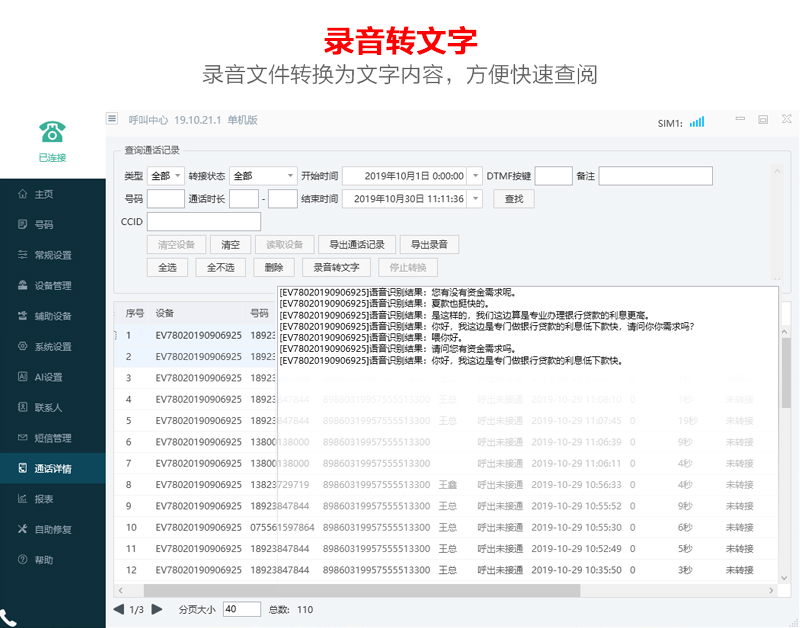Click the green telephone connection icon
The height and width of the screenshot is (628, 800).
tap(52, 131)
